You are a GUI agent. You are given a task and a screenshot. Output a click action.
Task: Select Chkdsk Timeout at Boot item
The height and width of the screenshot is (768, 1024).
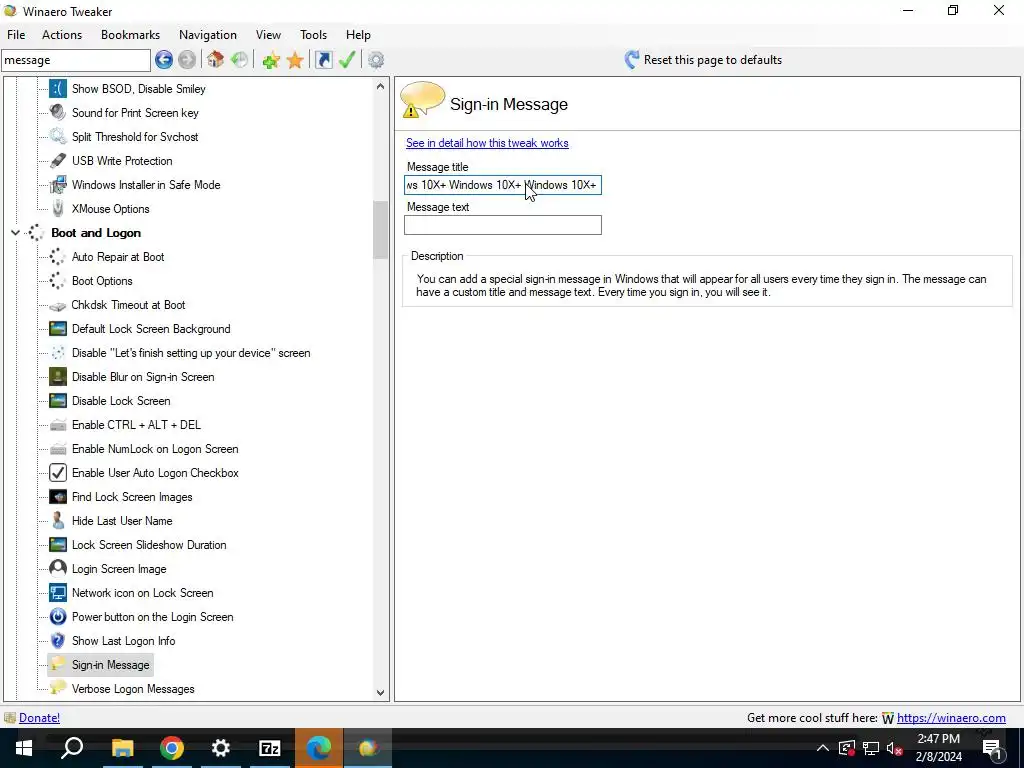pyautogui.click(x=128, y=305)
